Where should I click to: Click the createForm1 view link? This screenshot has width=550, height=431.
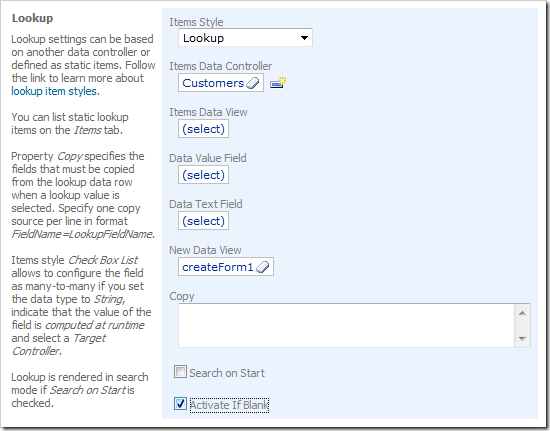[x=217, y=267]
